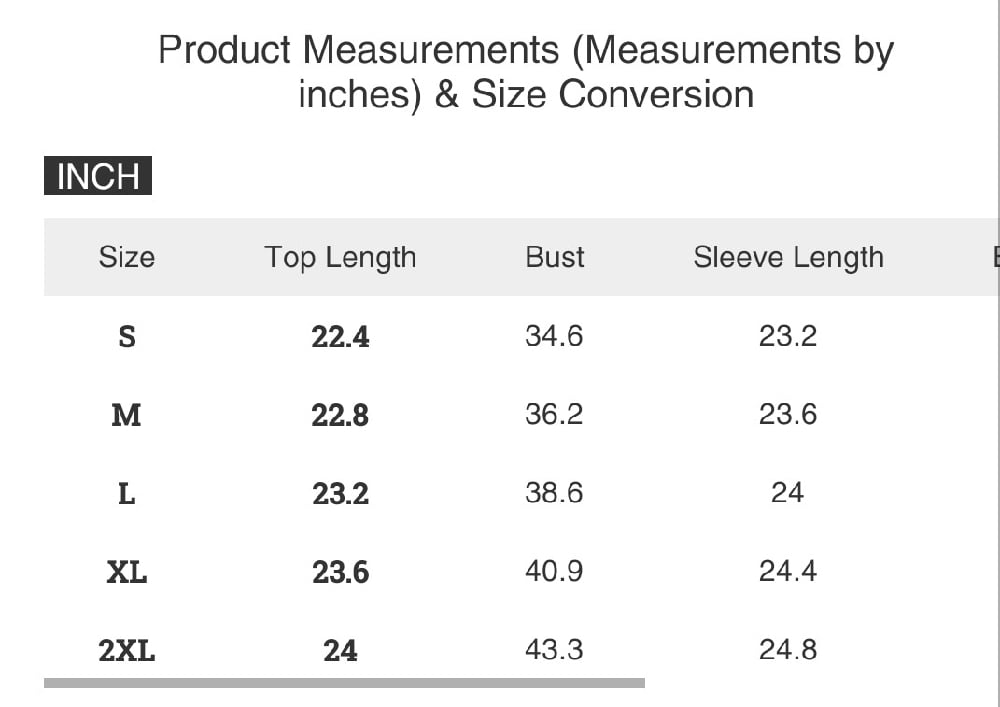1000x707 pixels.
Task: Click the 36.2 bust value
Action: (x=554, y=414)
